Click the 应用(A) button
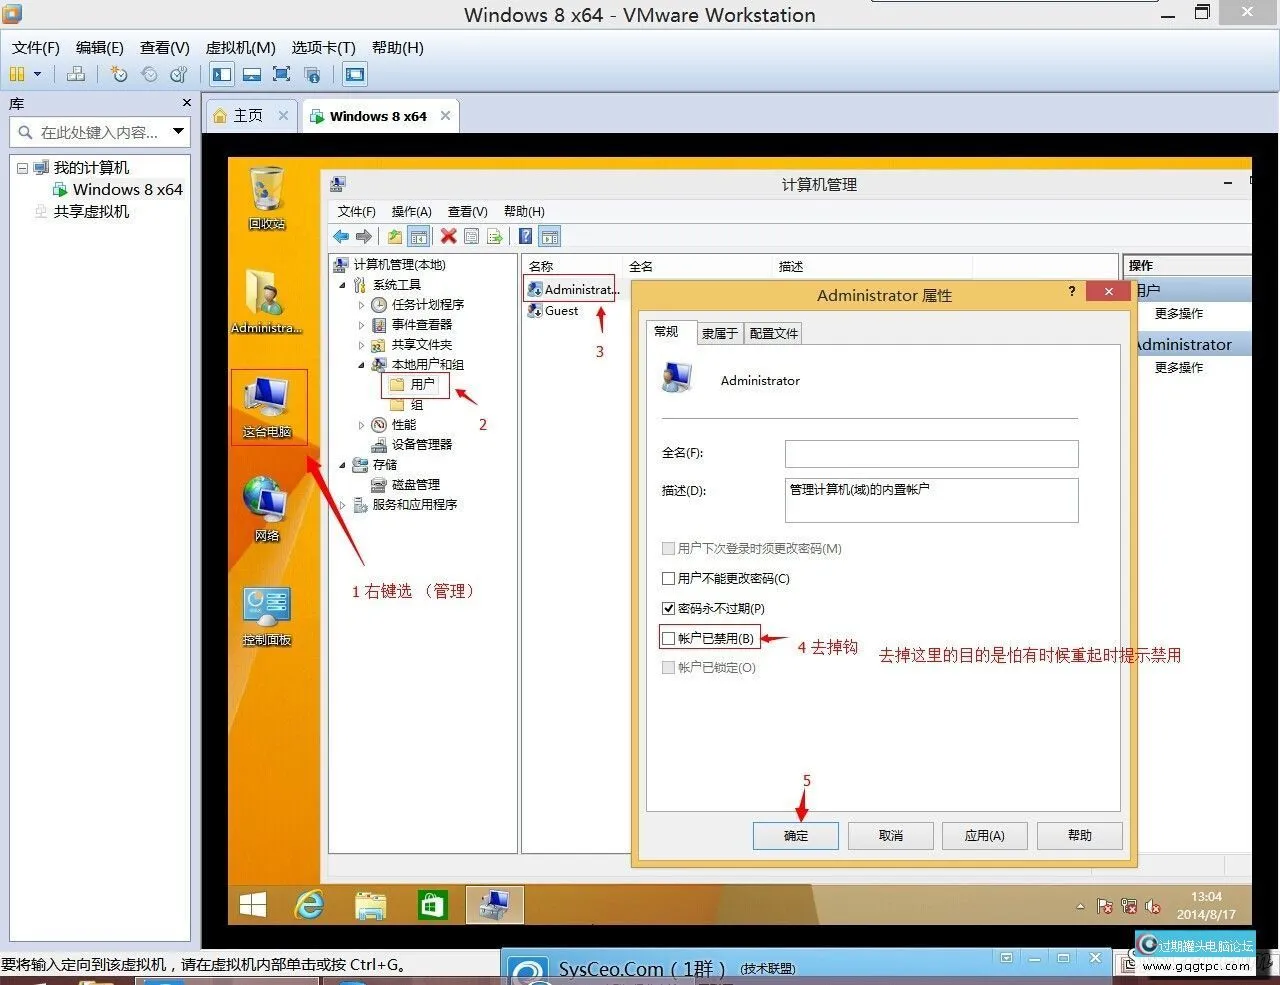The image size is (1280, 985). (x=984, y=836)
